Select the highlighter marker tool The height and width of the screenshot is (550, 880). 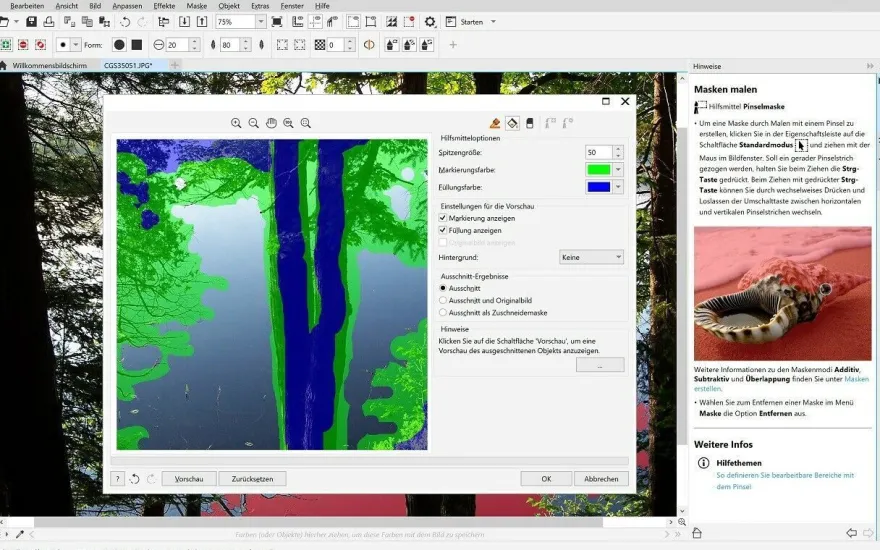tap(495, 123)
